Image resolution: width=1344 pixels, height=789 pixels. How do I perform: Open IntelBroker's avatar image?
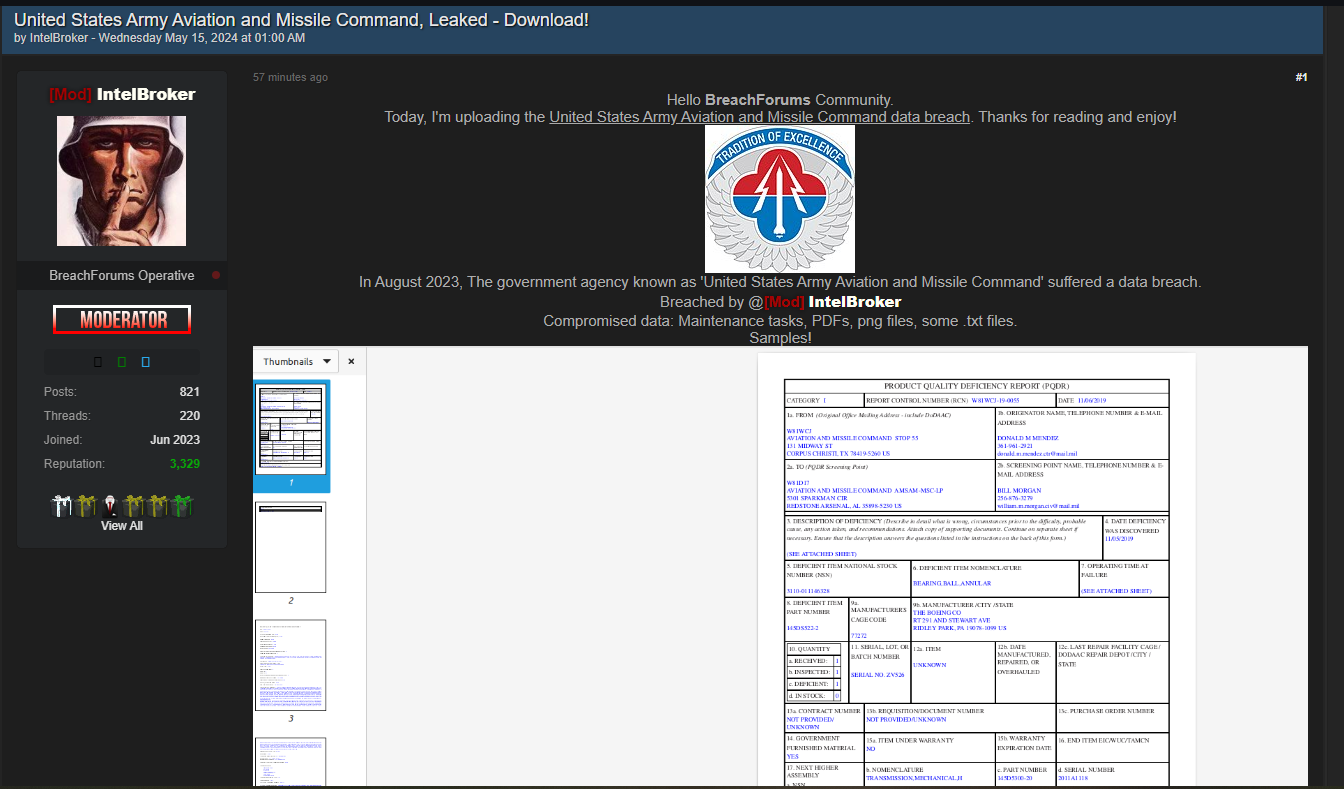coord(121,180)
